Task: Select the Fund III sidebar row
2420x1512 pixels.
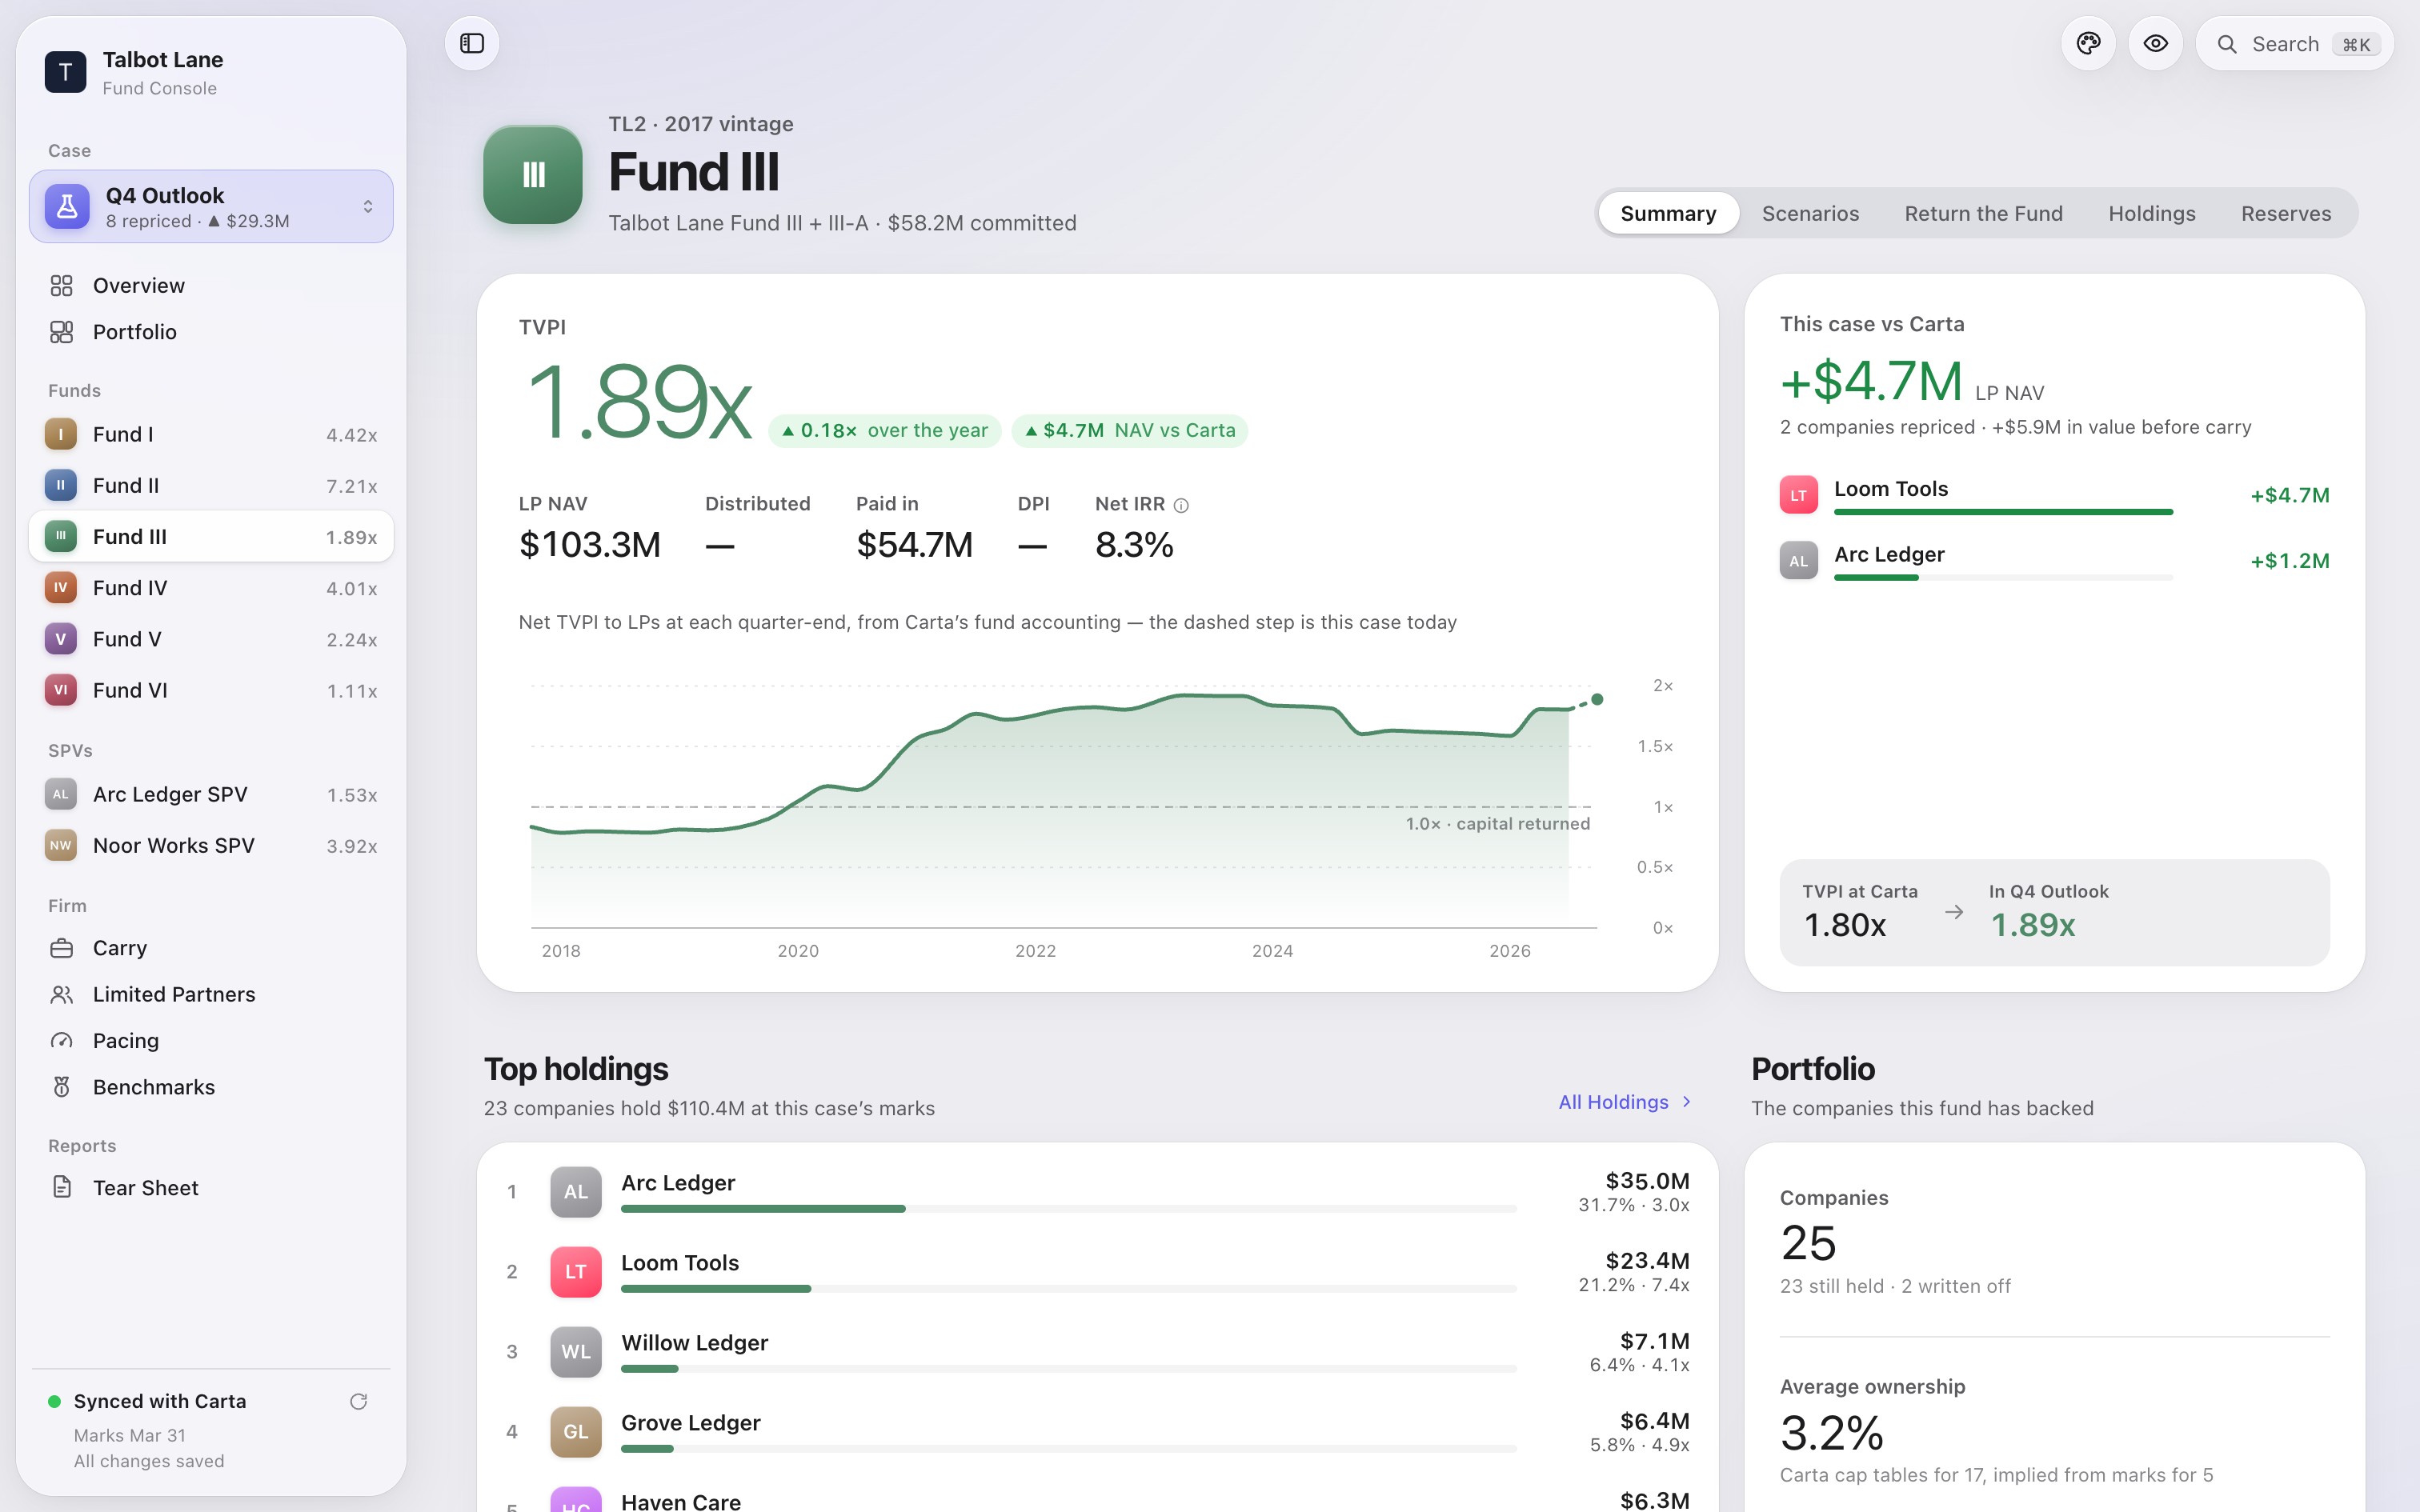Action: tap(211, 537)
